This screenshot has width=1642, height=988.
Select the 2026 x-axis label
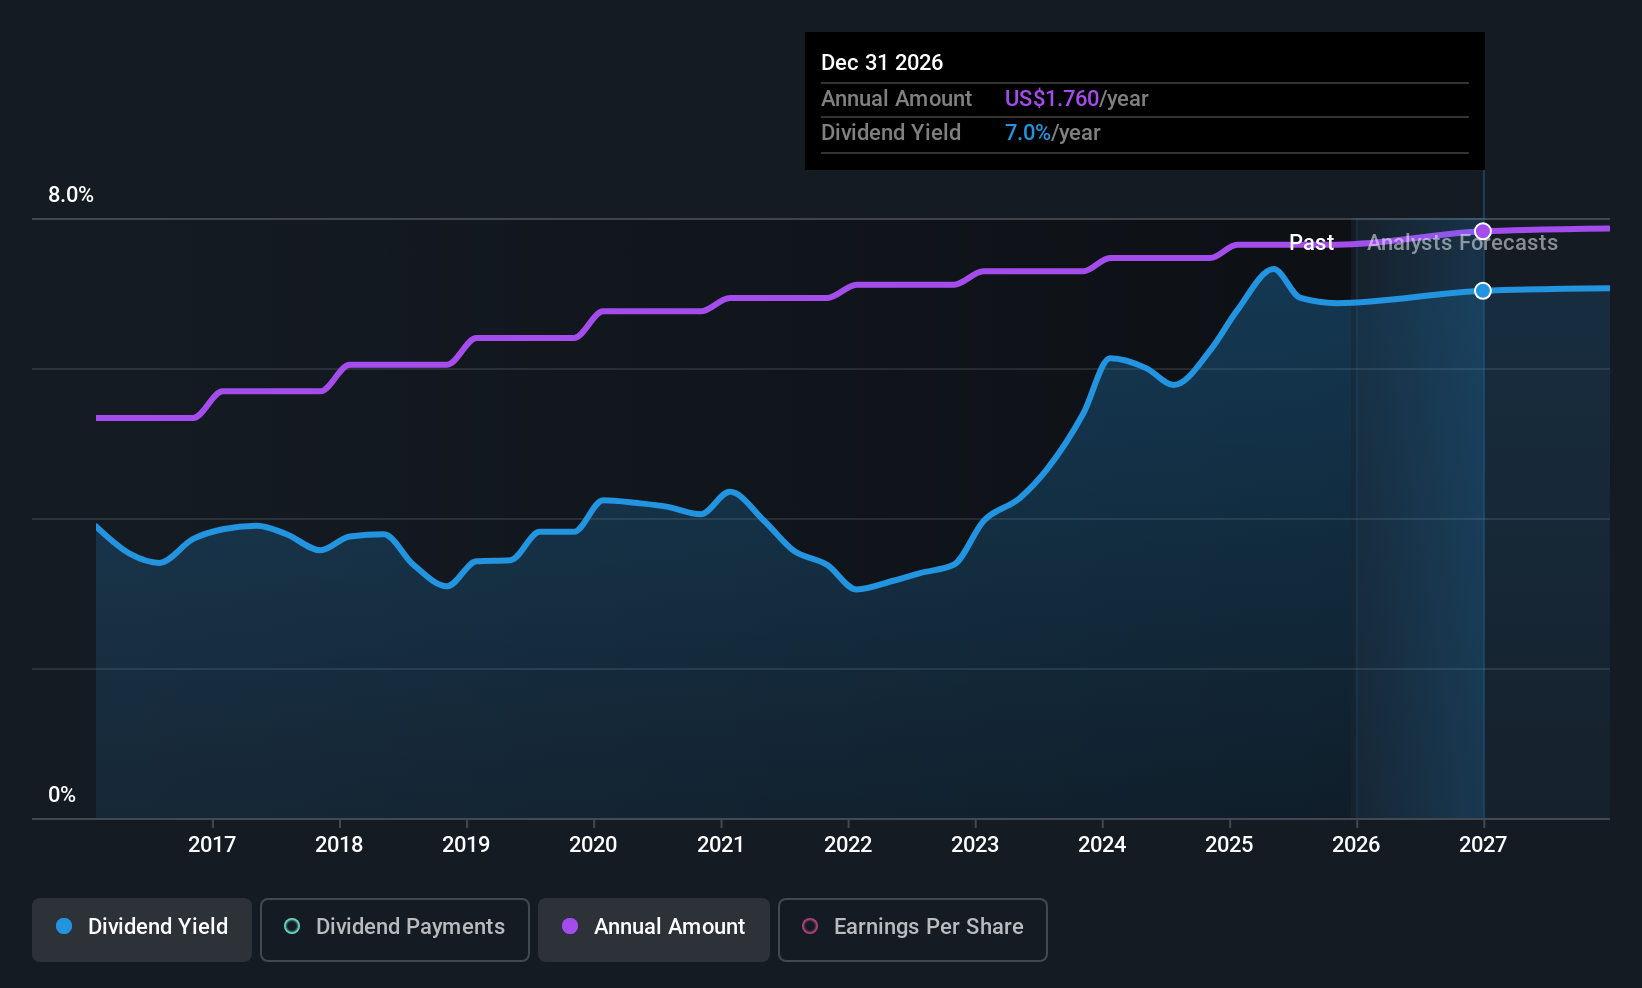[1356, 845]
